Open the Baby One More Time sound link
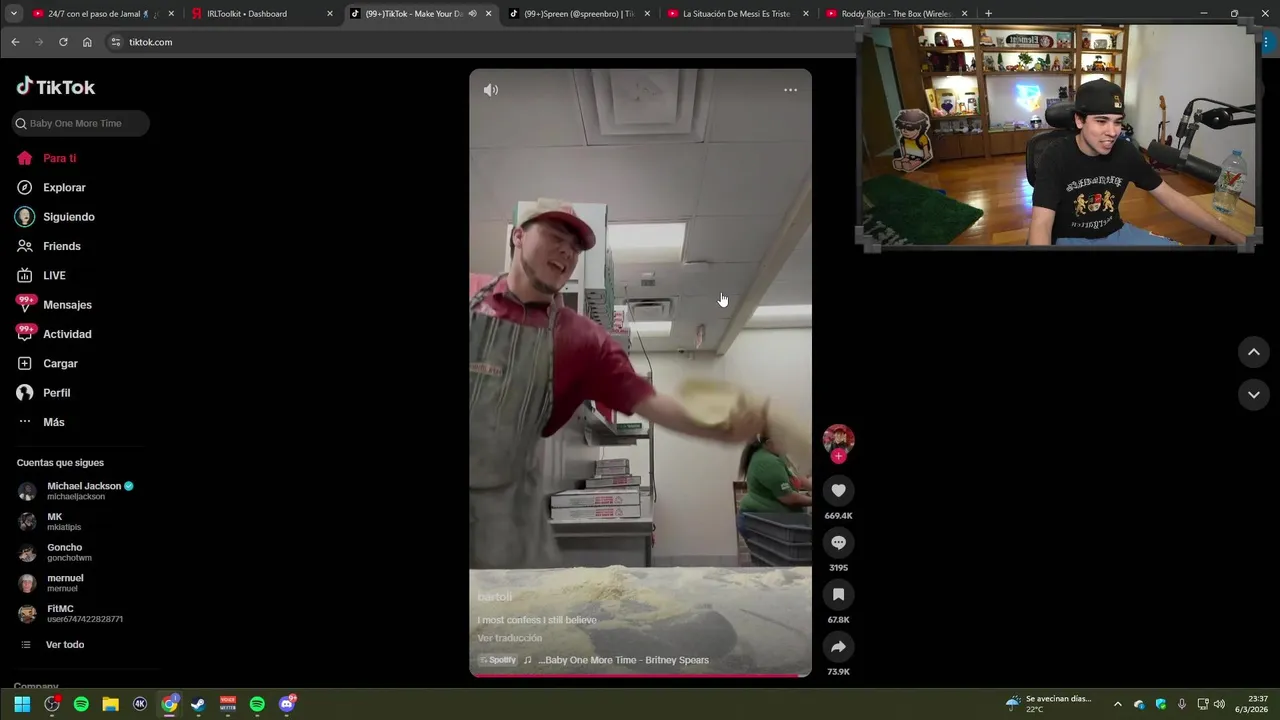The height and width of the screenshot is (720, 1280). tap(623, 660)
